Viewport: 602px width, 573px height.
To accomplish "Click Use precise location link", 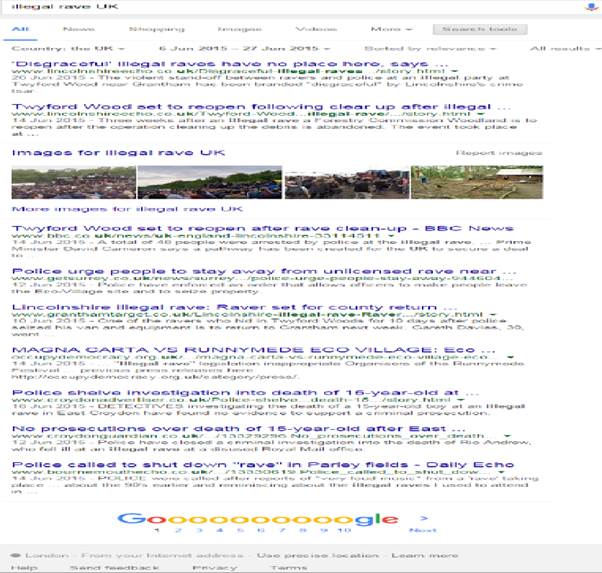I will pos(301,555).
